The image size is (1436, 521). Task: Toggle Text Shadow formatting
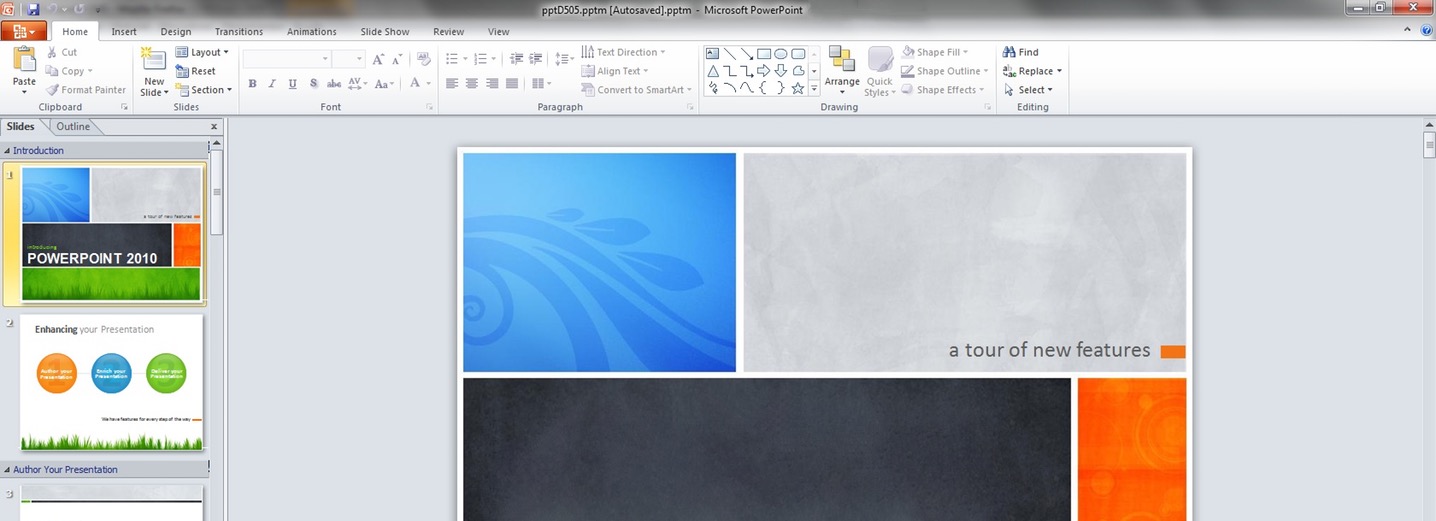pos(313,84)
